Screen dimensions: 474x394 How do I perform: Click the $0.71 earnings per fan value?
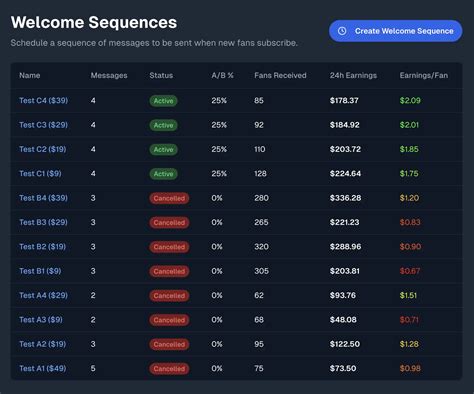pyautogui.click(x=409, y=319)
